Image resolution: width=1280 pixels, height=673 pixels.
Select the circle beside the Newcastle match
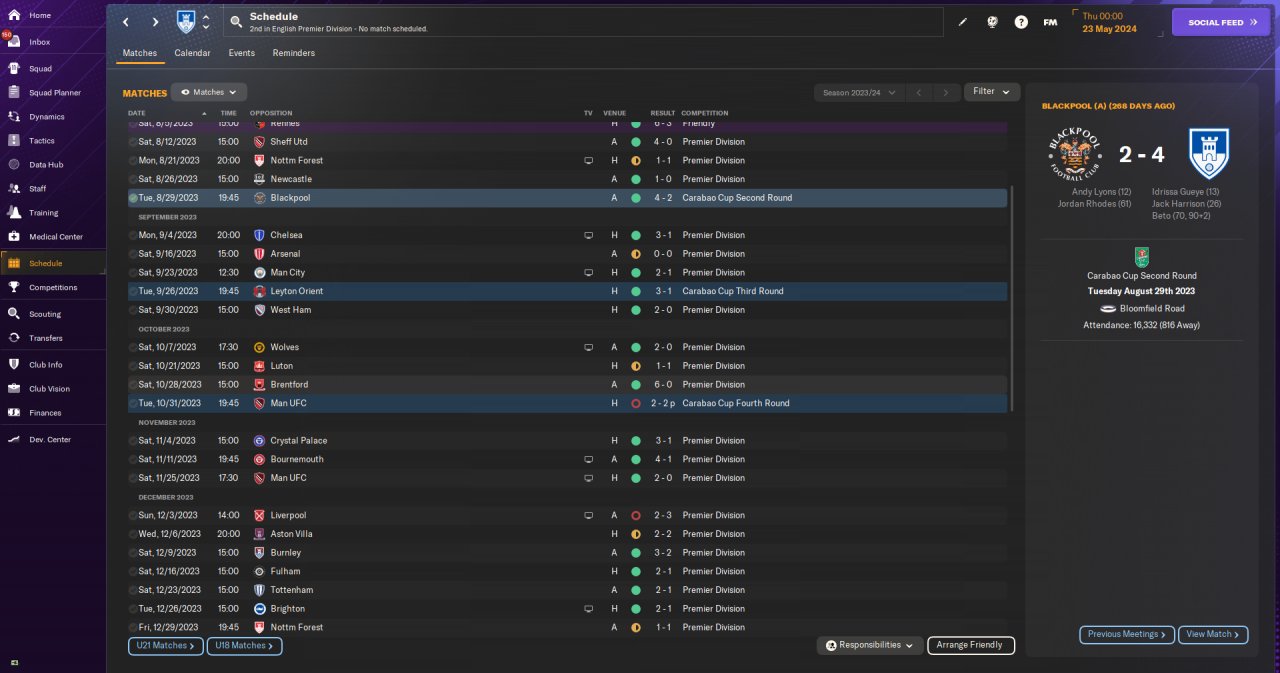coord(133,179)
